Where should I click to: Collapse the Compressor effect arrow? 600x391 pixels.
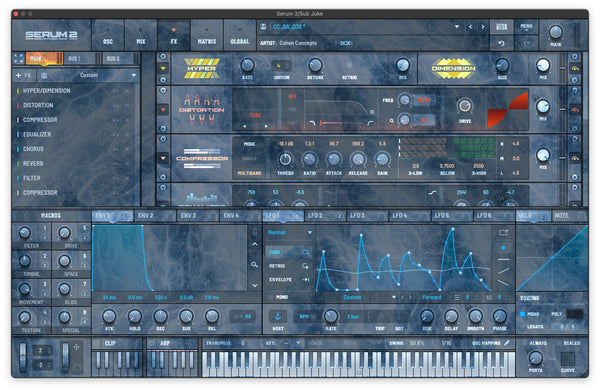[x=163, y=158]
